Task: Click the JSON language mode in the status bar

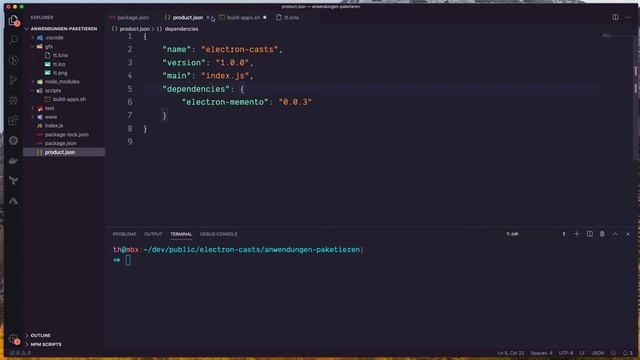Action: (x=598, y=353)
